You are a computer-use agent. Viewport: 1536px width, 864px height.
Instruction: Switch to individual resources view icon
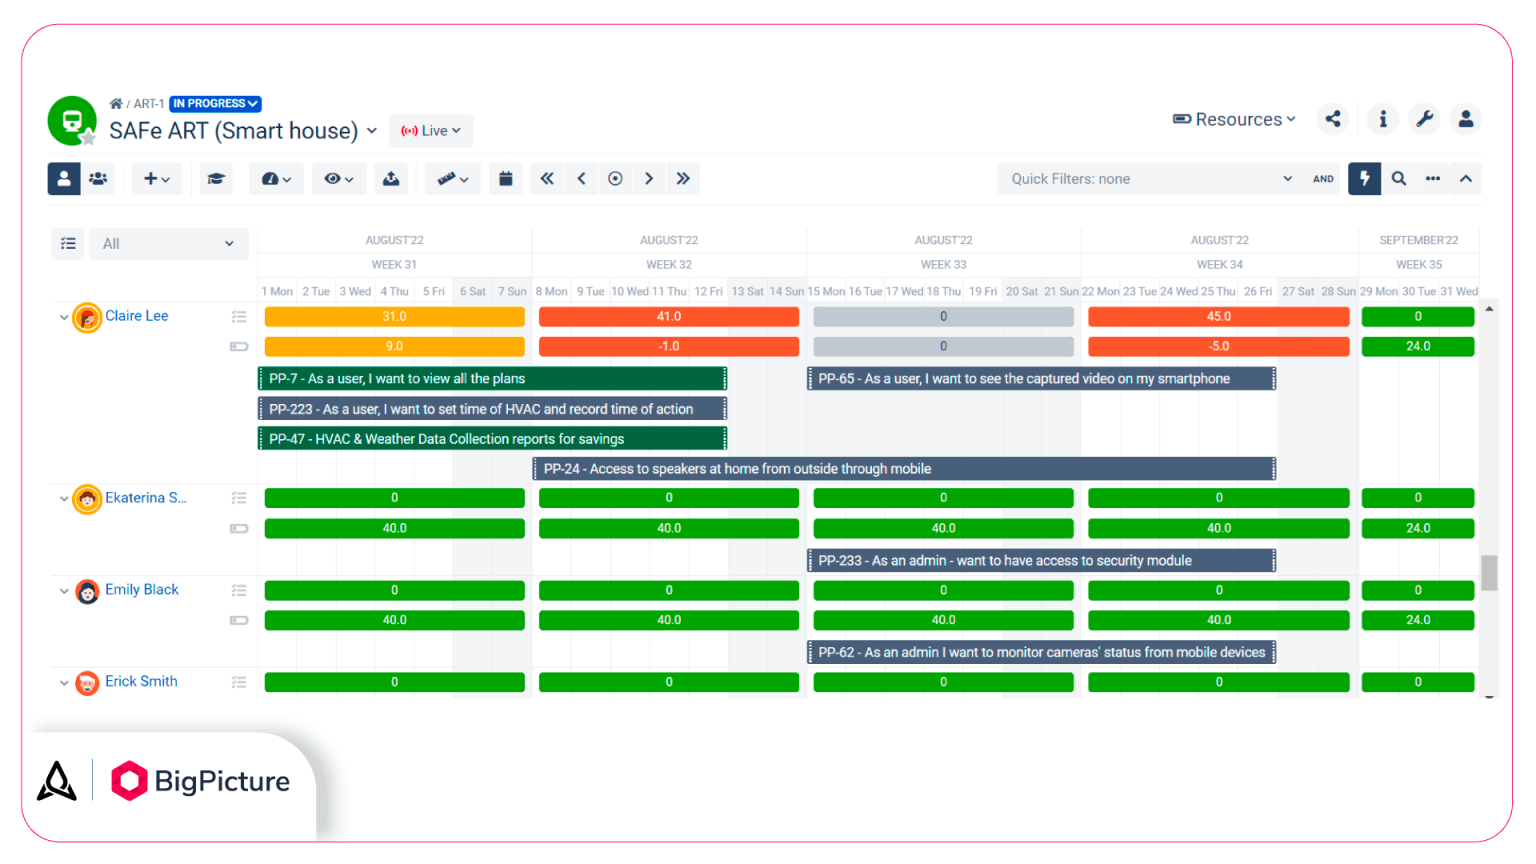click(x=64, y=179)
